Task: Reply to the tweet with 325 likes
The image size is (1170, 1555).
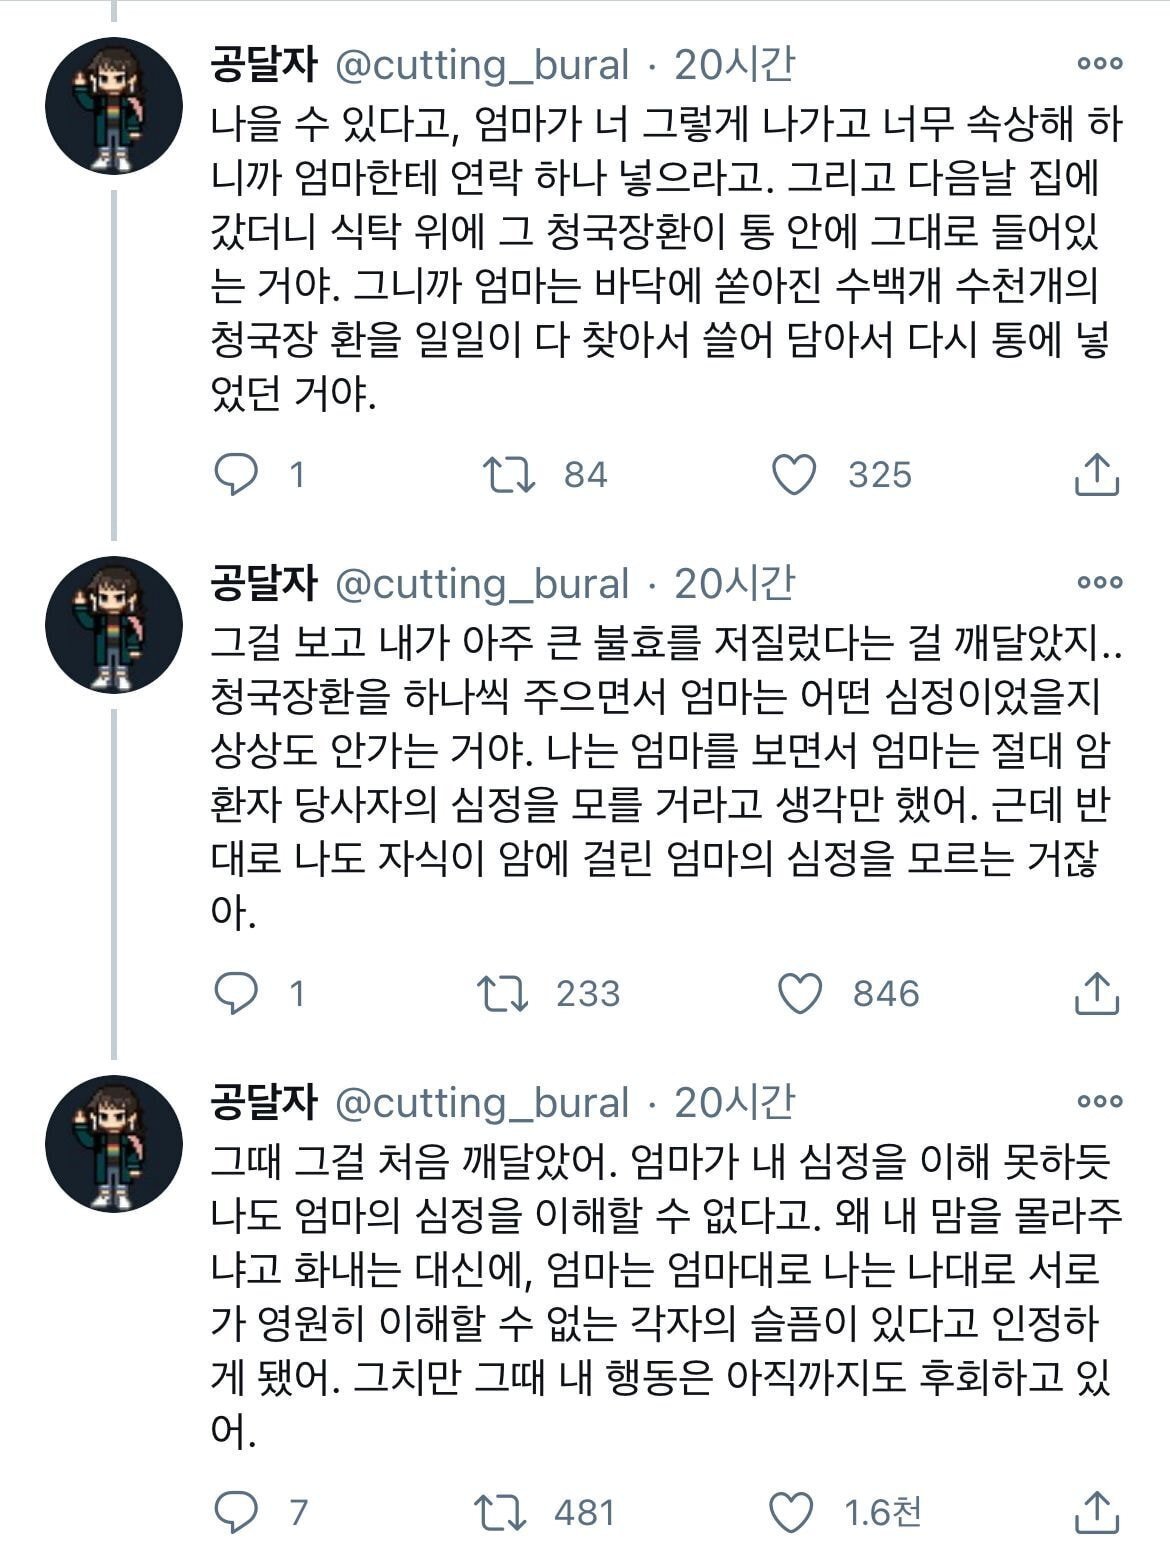Action: point(237,474)
